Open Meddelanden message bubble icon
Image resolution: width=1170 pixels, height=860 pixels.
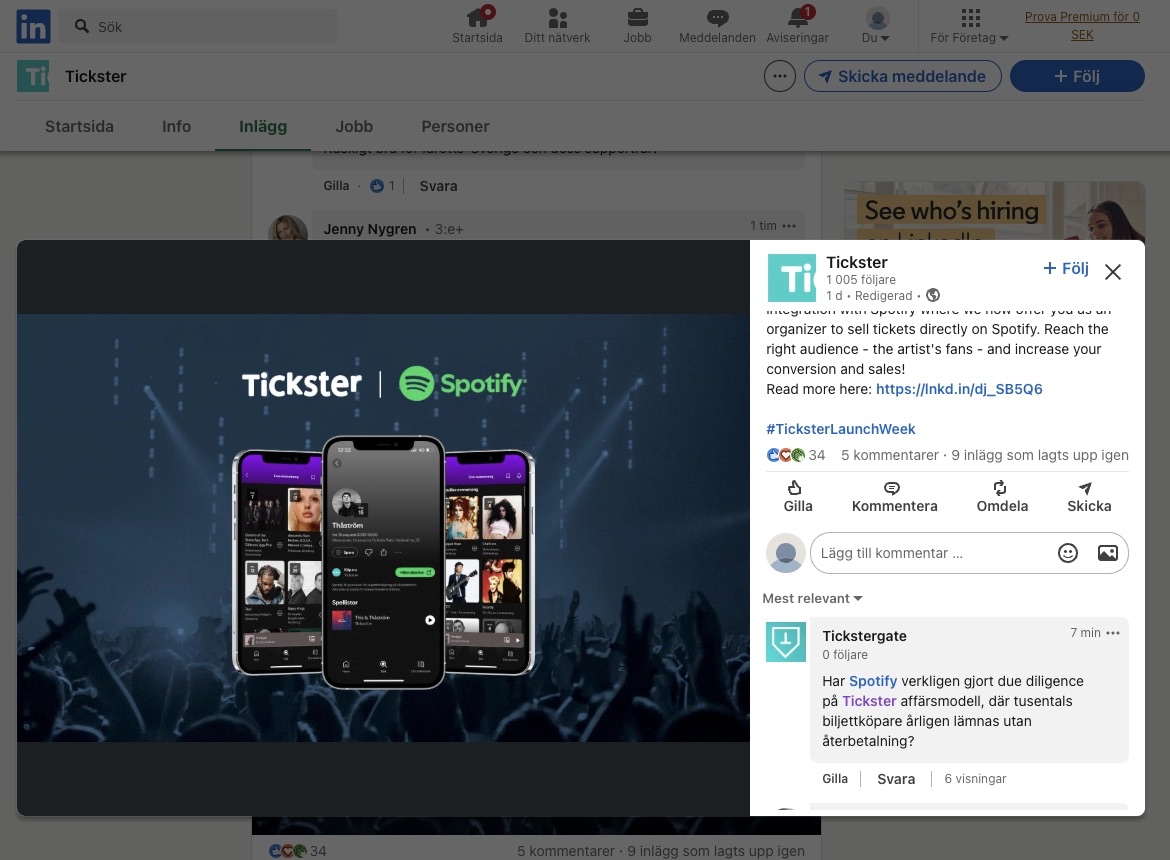click(717, 17)
